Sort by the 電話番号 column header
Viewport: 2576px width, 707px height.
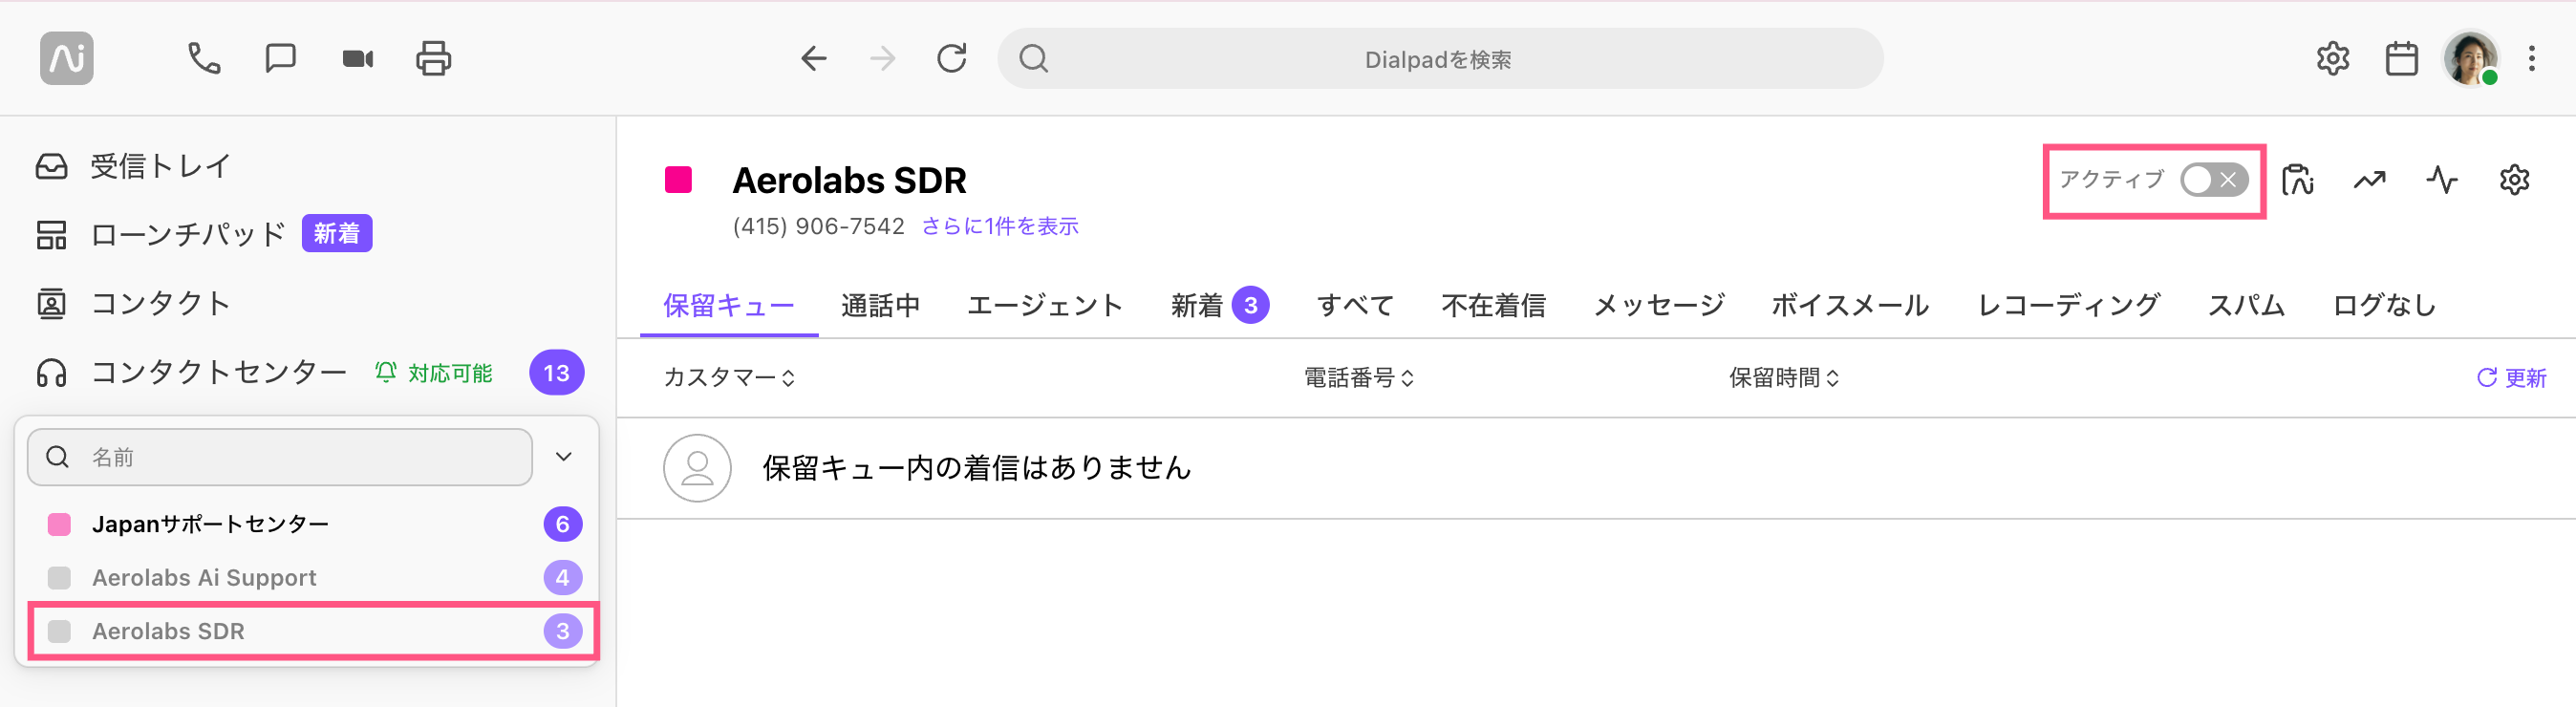click(1359, 378)
